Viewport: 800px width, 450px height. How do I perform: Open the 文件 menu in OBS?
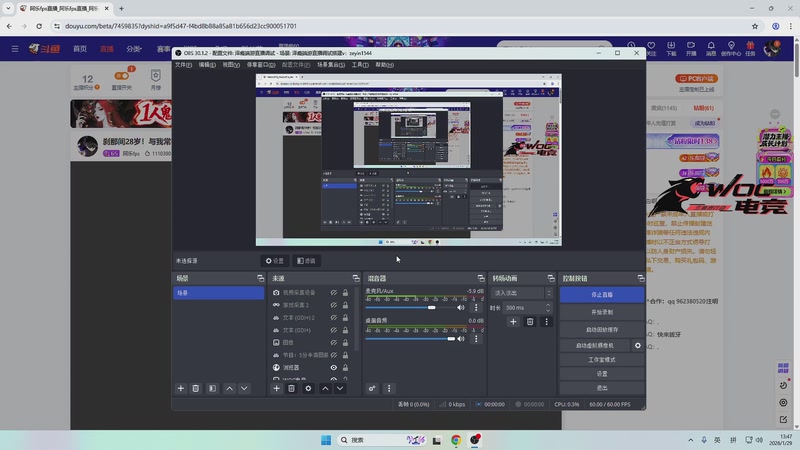183,65
